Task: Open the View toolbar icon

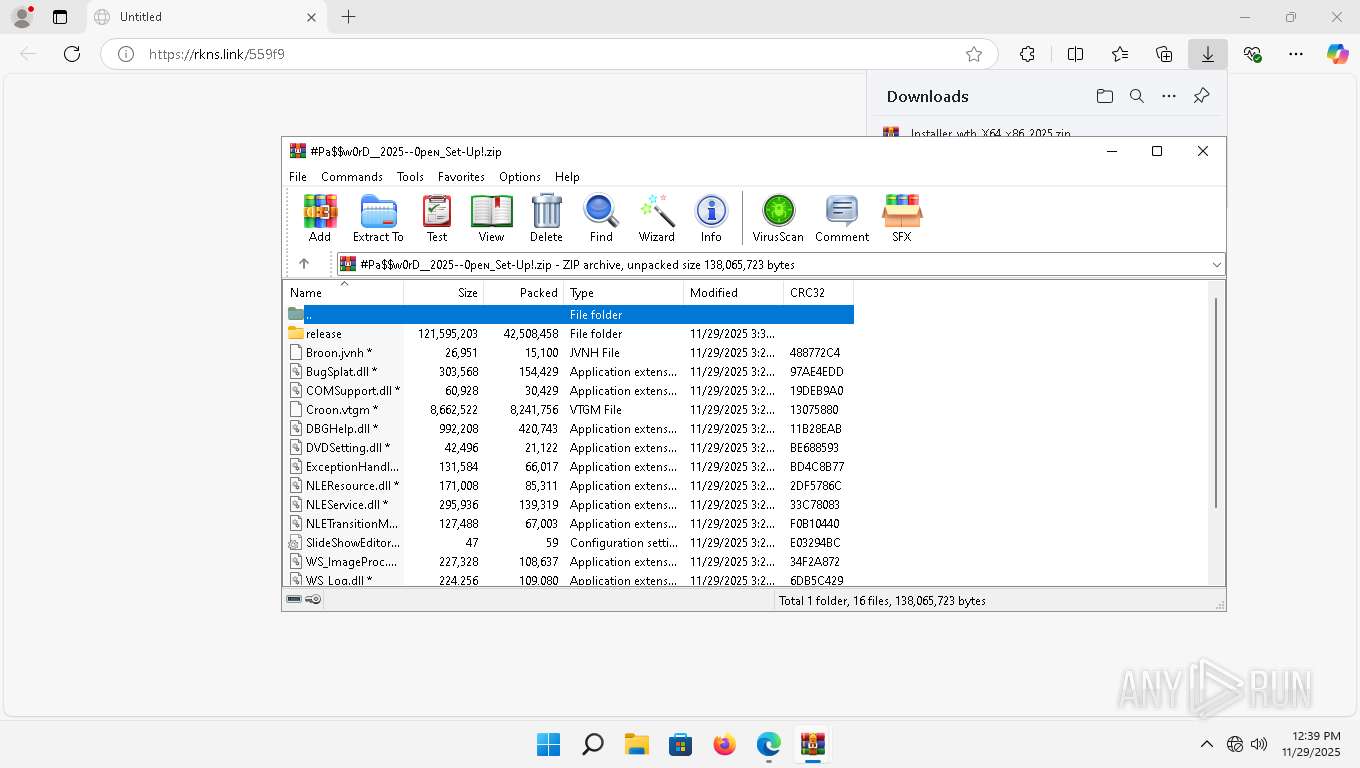Action: click(491, 218)
